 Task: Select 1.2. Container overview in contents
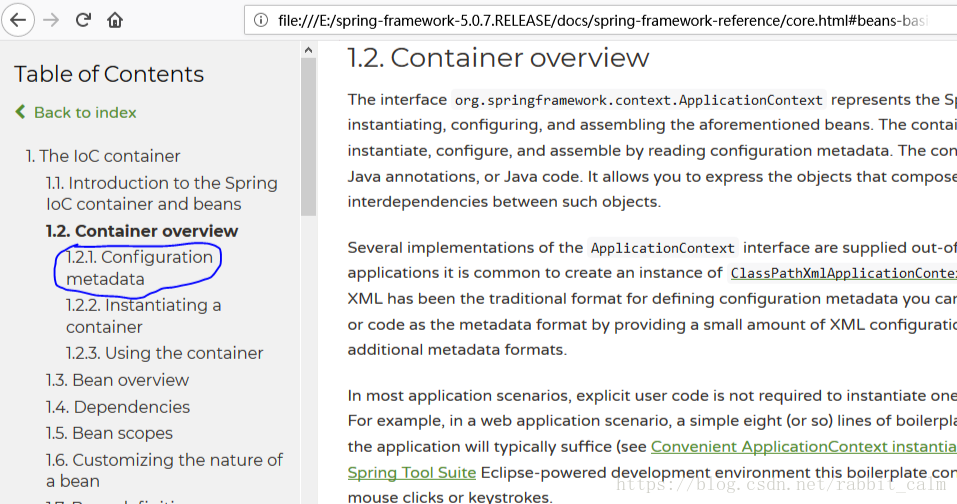(142, 231)
